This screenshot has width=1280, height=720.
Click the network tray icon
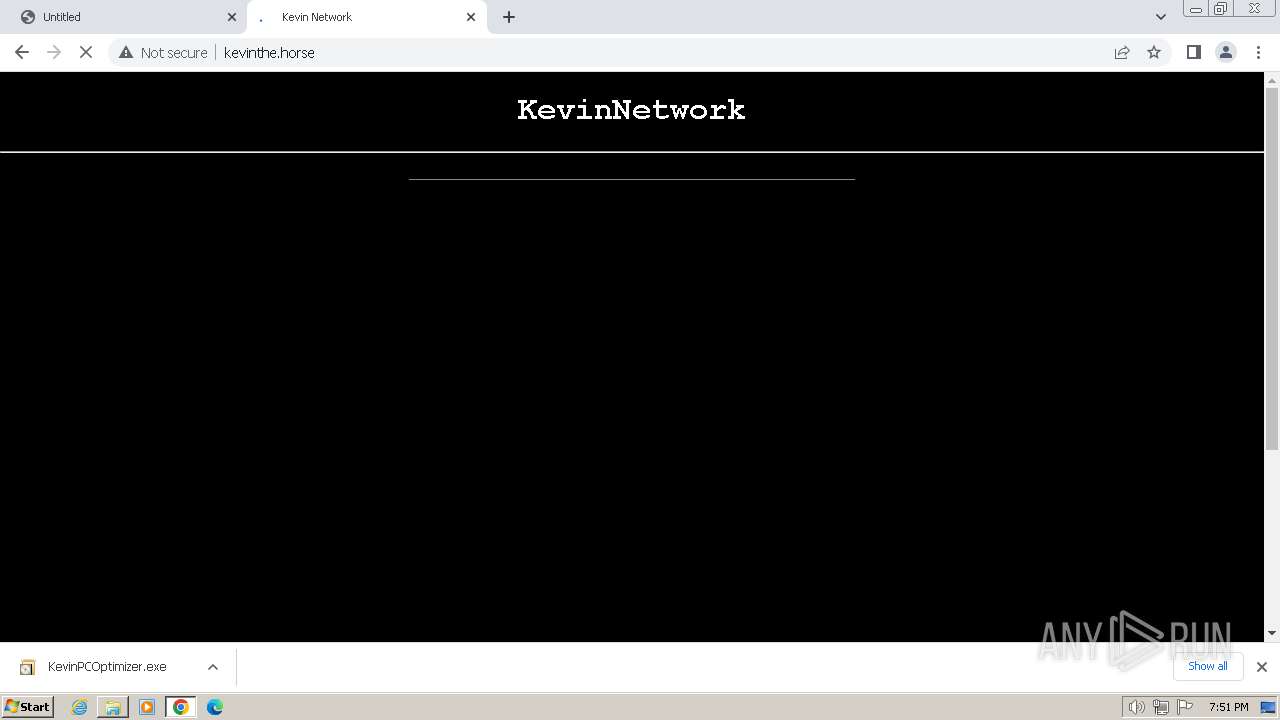pyautogui.click(x=1161, y=707)
